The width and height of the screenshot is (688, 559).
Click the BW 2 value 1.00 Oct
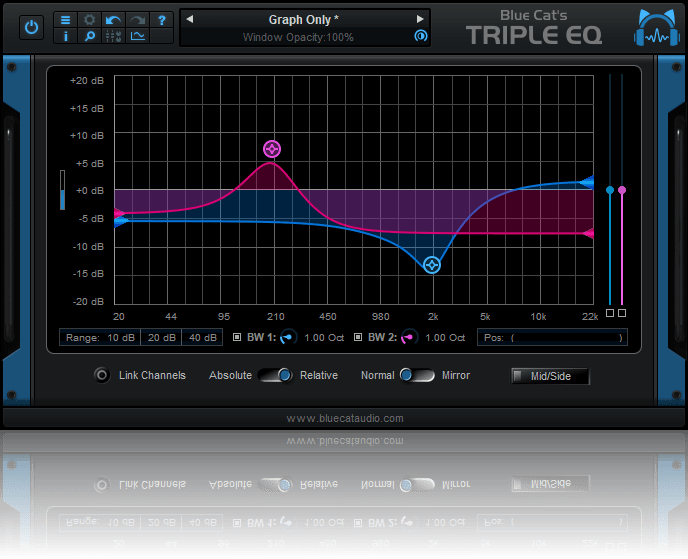click(445, 337)
